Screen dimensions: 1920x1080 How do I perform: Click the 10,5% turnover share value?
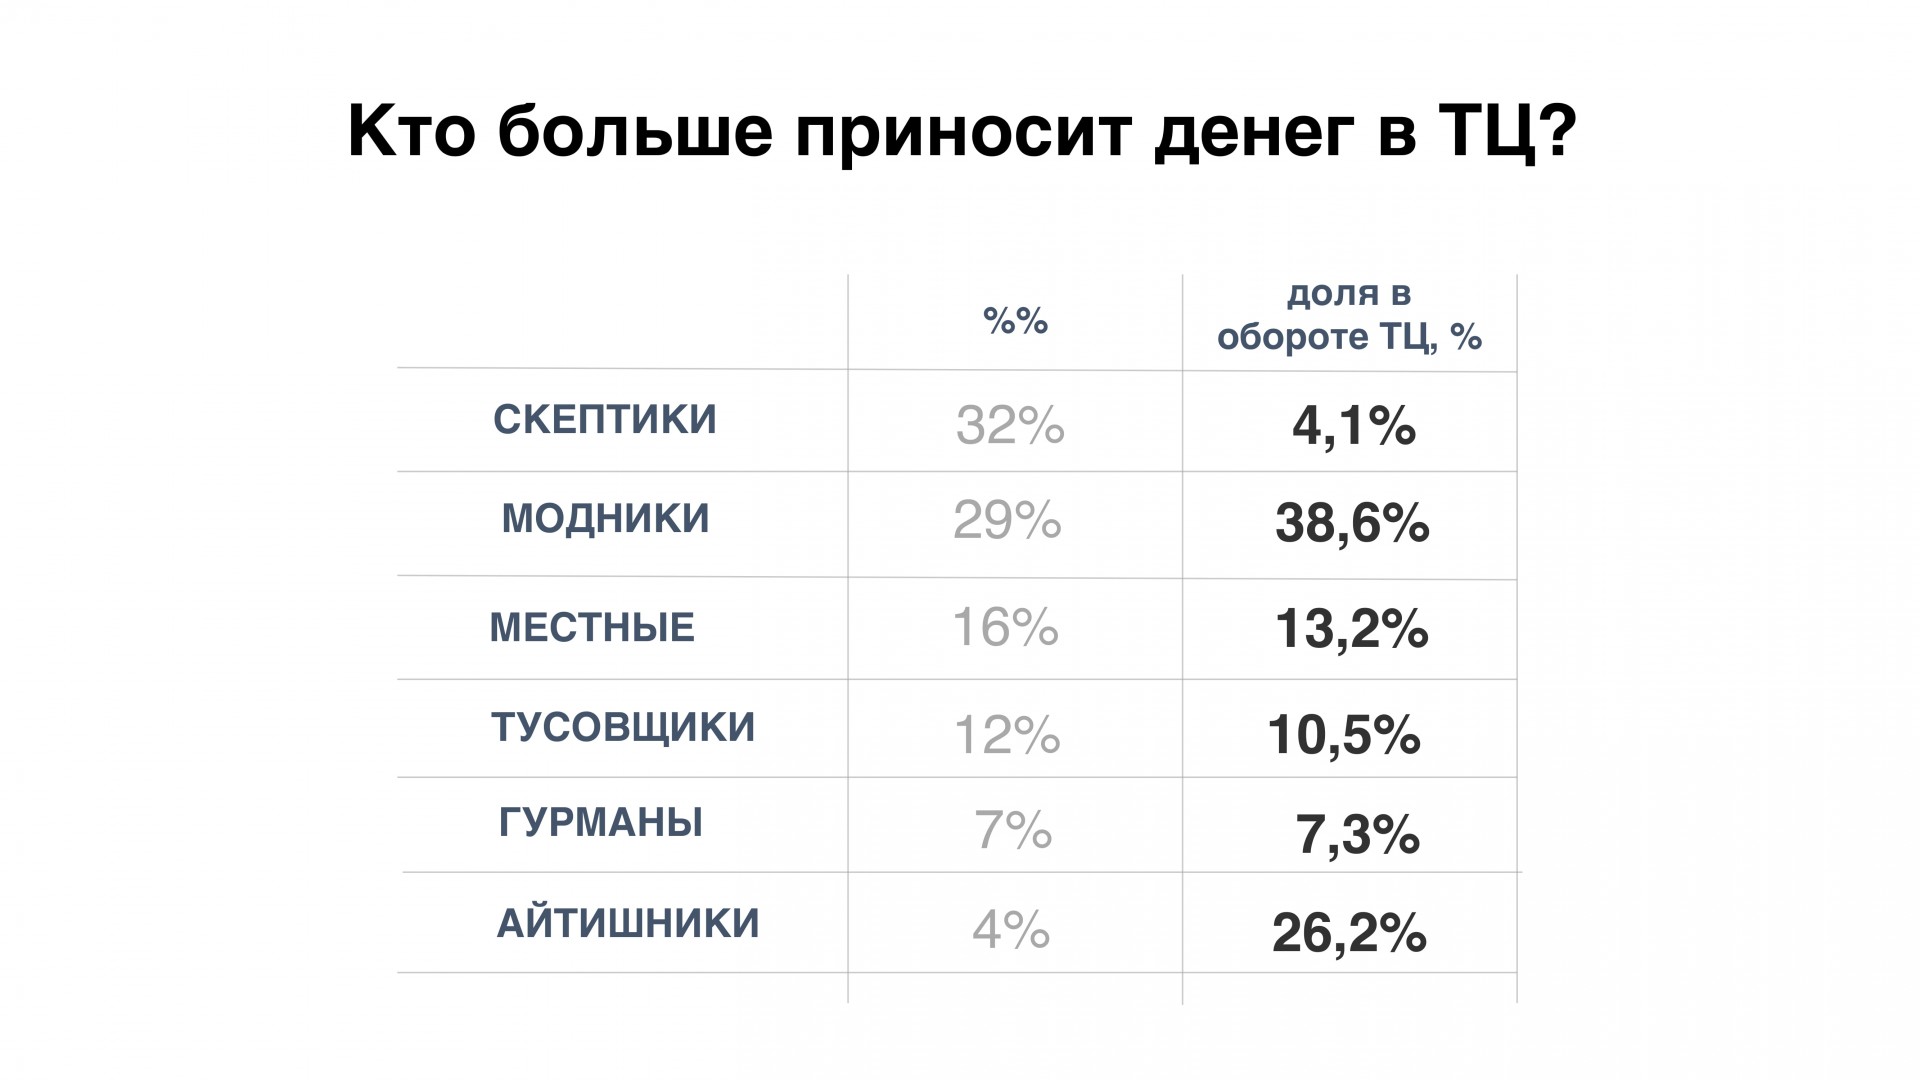pos(1344,735)
